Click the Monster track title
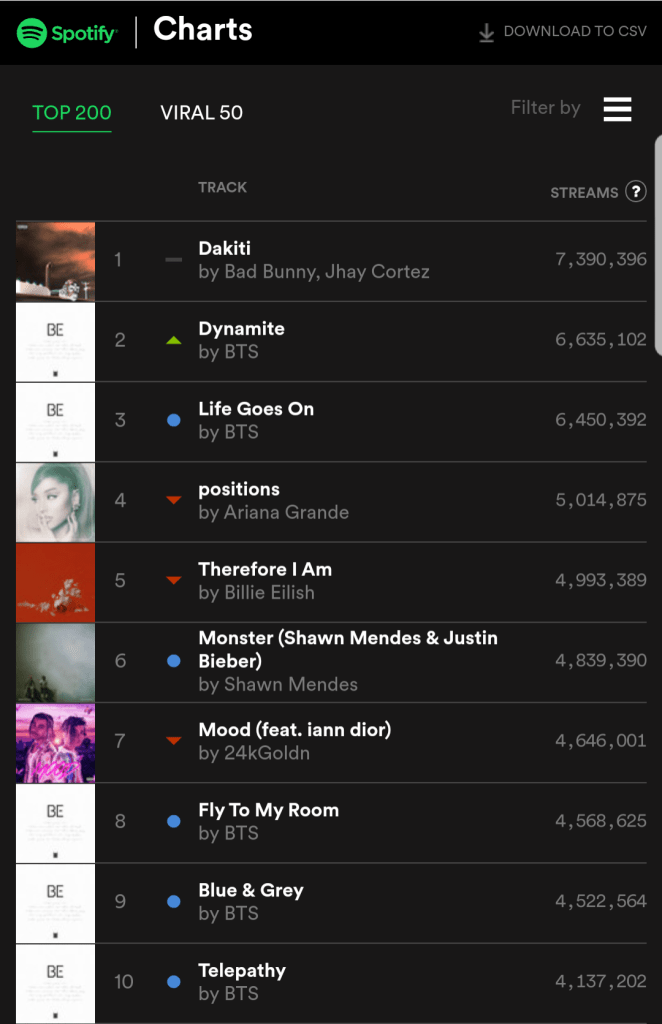Image resolution: width=662 pixels, height=1024 pixels. pos(347,649)
